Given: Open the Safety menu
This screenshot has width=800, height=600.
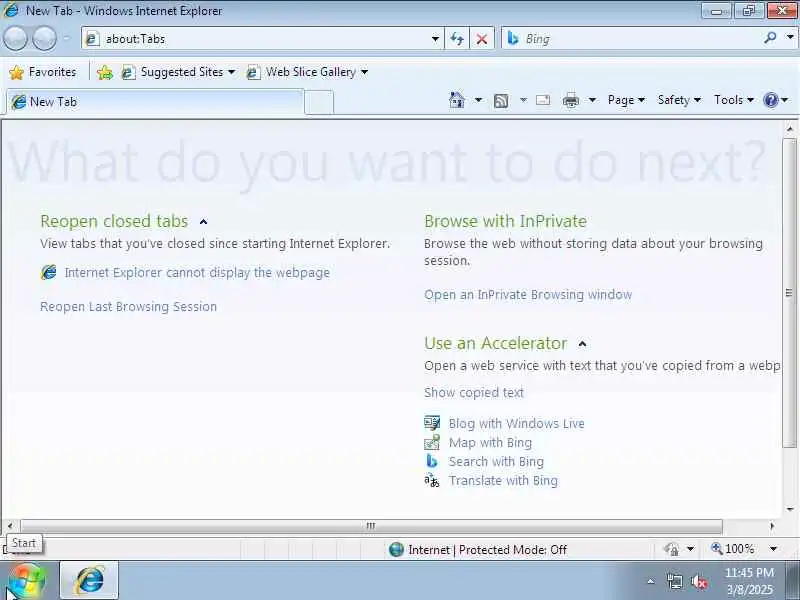Looking at the screenshot, I should (x=679, y=100).
